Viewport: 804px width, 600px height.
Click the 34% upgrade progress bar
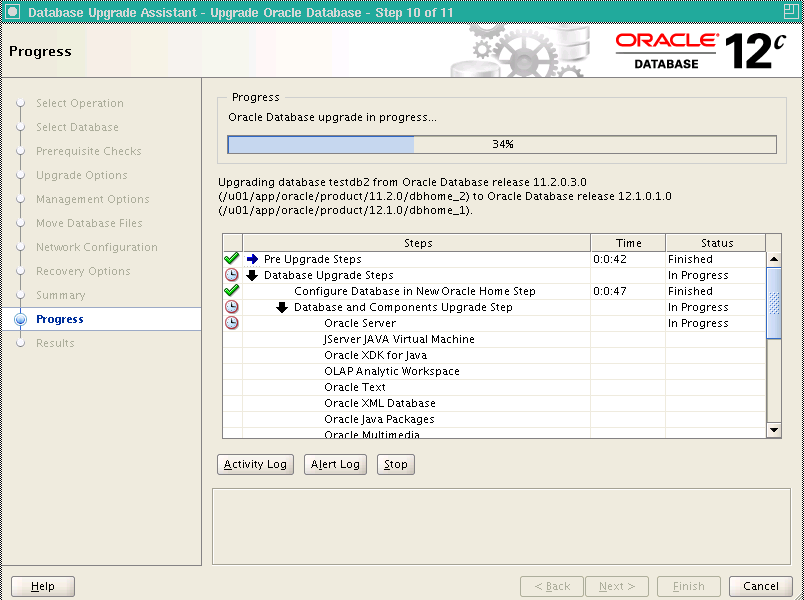[x=502, y=144]
